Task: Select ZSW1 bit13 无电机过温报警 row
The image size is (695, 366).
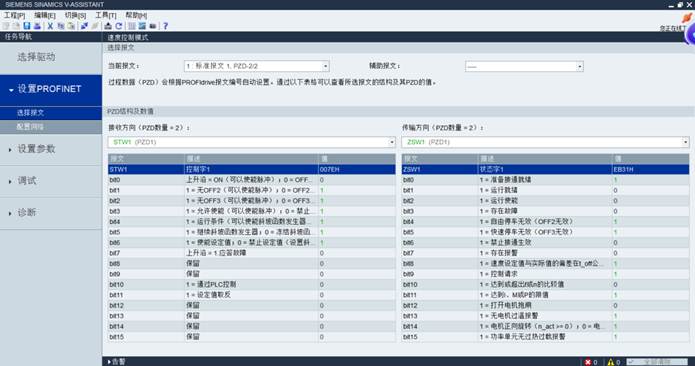Action: click(545, 316)
